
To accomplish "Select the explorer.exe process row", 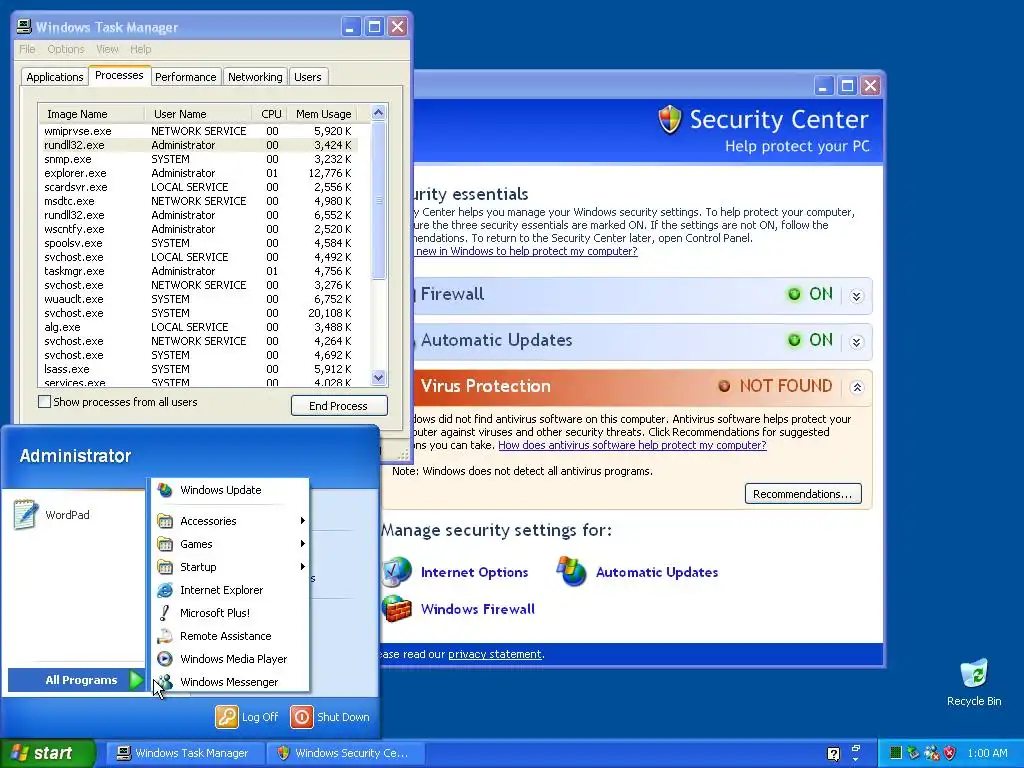I will click(198, 173).
